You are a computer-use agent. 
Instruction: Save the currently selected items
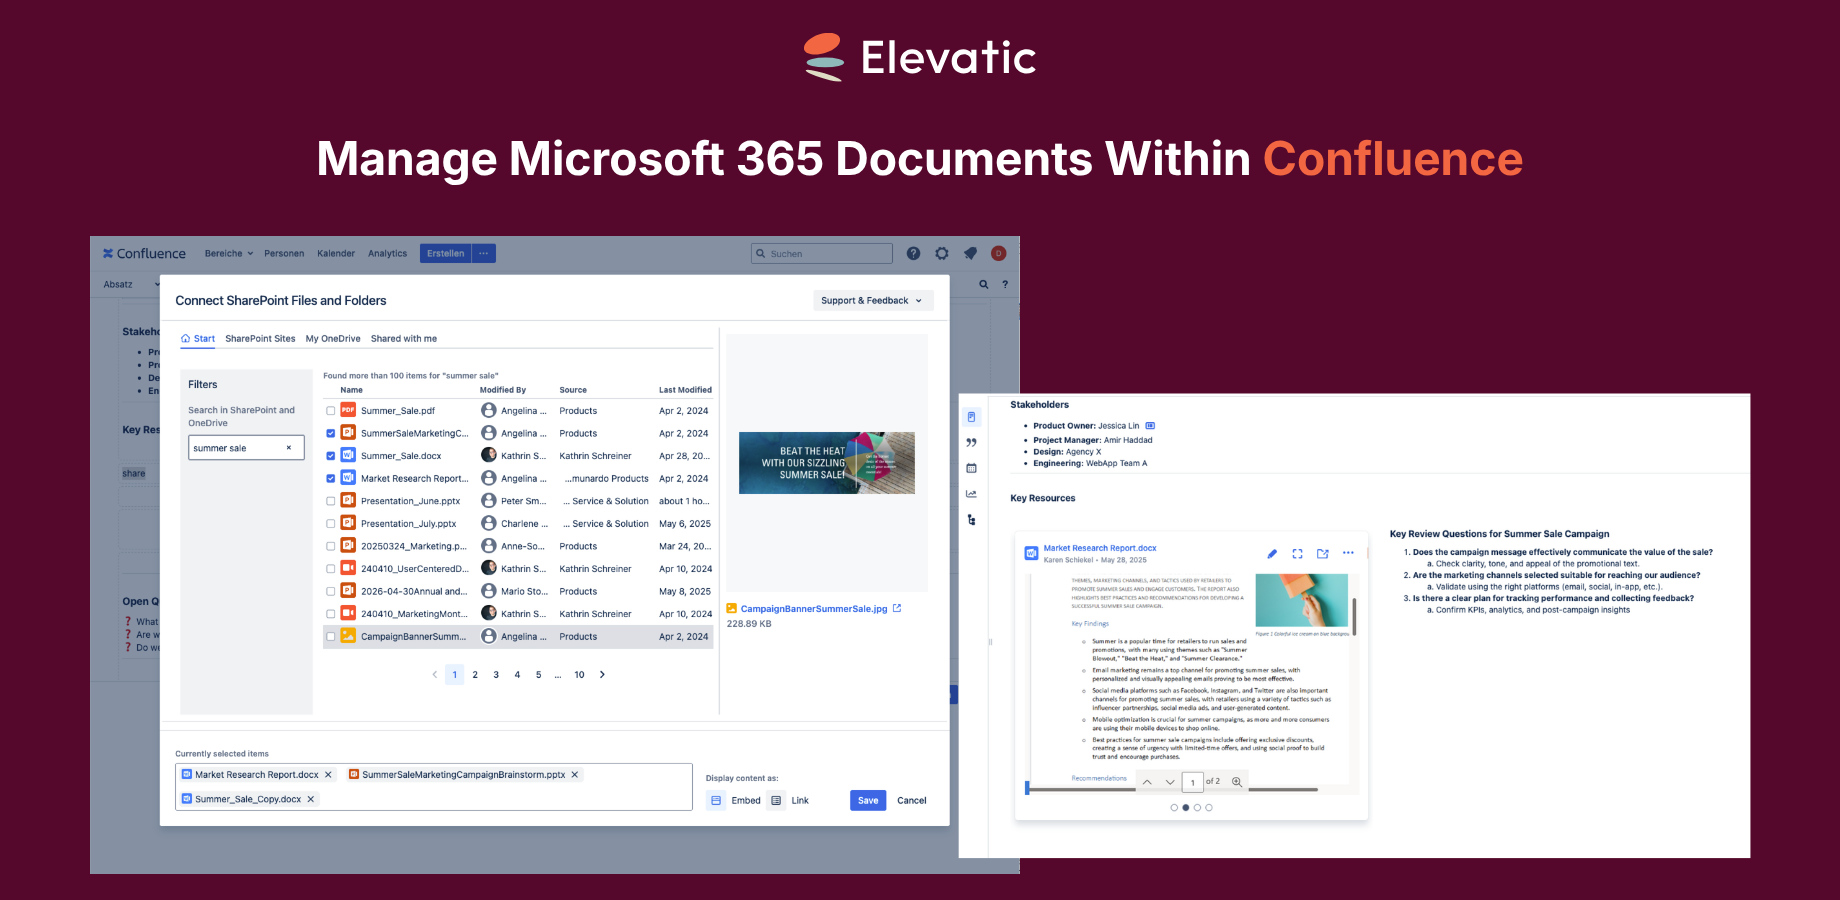(x=867, y=800)
